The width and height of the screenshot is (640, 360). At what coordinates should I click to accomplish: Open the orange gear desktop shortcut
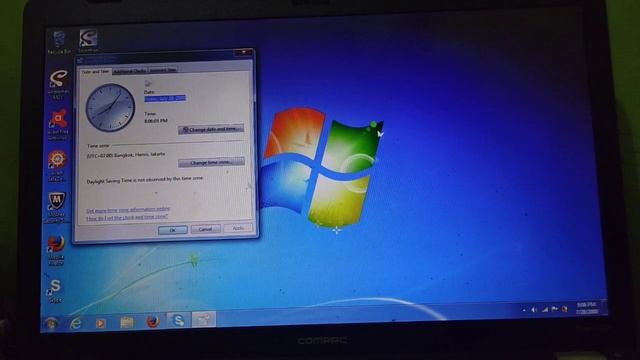point(58,165)
